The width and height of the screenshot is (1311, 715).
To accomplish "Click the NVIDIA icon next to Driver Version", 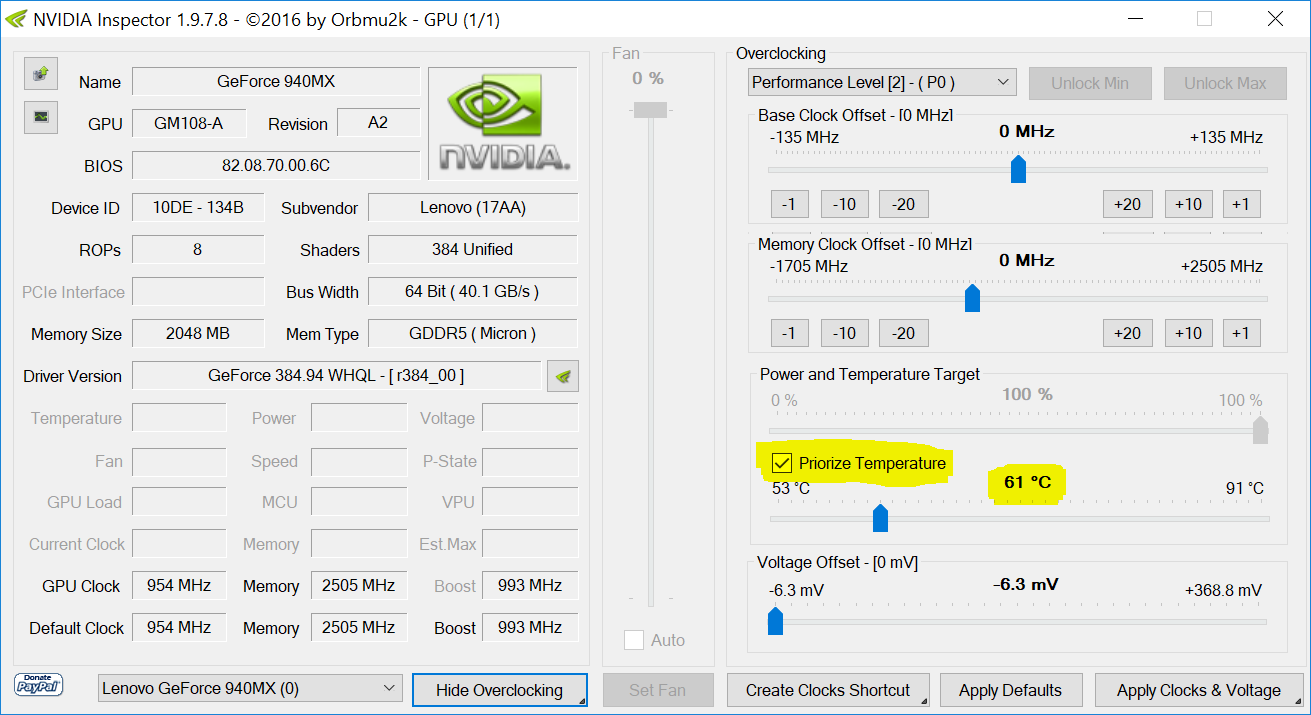I will click(x=563, y=376).
